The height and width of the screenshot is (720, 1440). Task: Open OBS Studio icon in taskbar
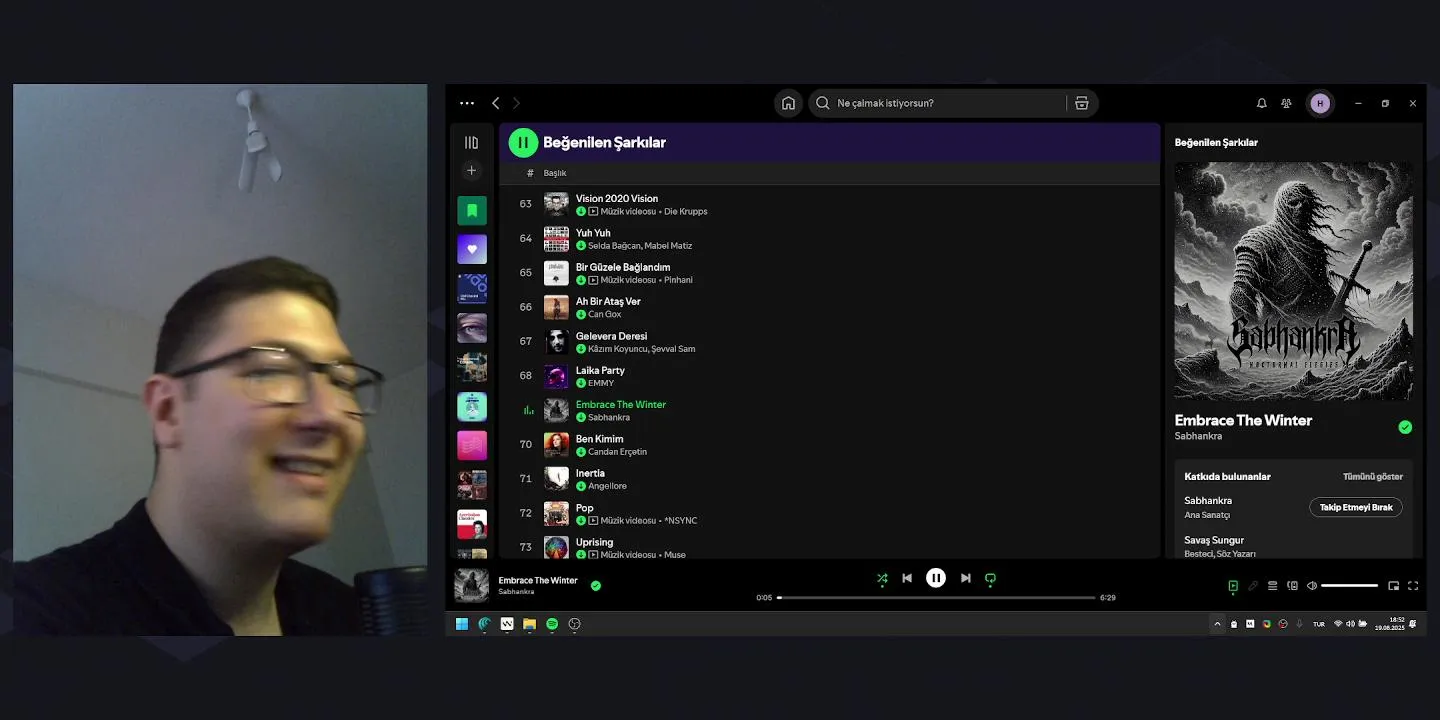coord(574,624)
